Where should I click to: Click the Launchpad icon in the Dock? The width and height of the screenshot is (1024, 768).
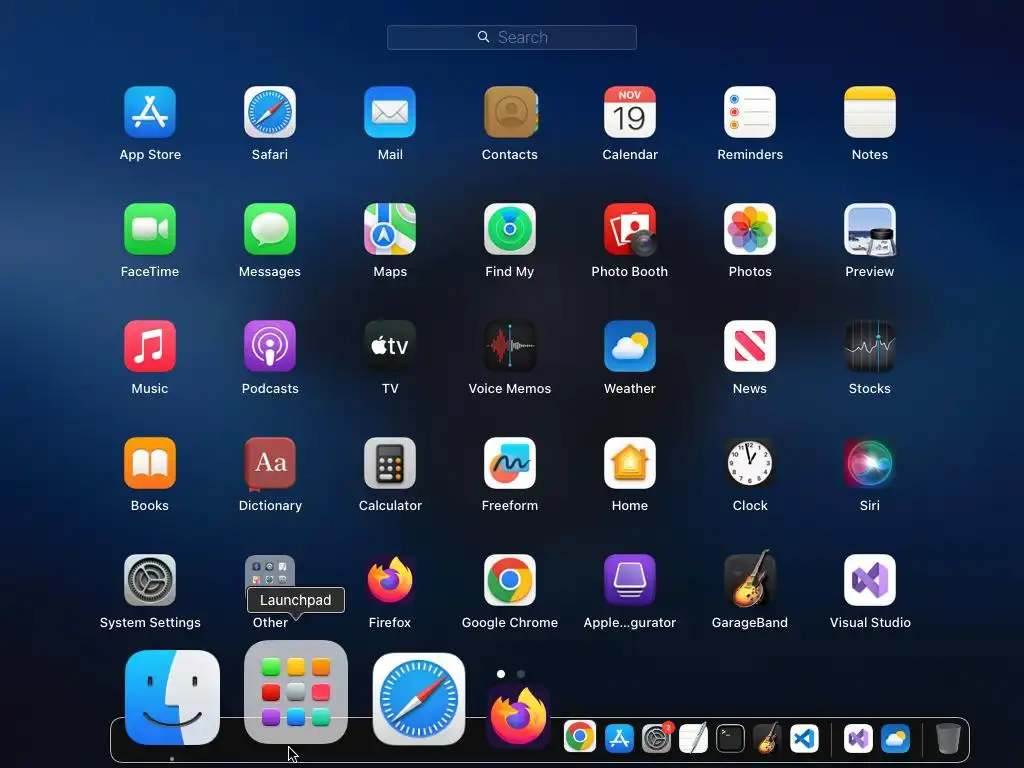tap(296, 692)
